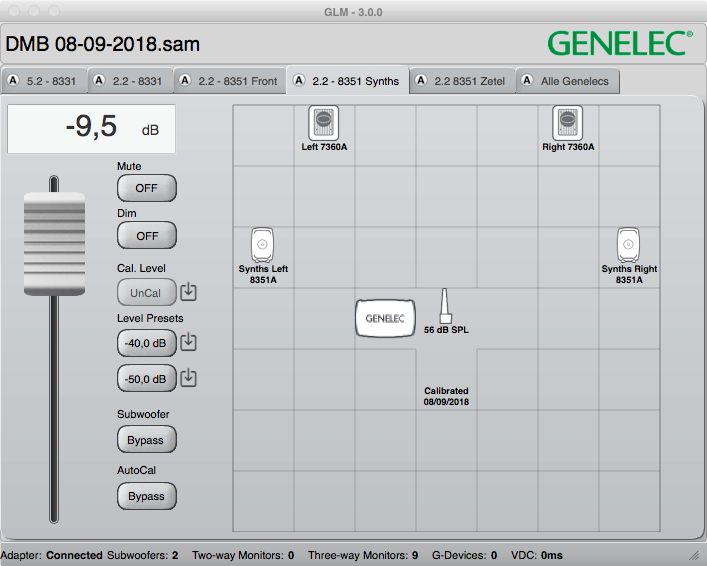Click the master volume fader knob

[54, 244]
